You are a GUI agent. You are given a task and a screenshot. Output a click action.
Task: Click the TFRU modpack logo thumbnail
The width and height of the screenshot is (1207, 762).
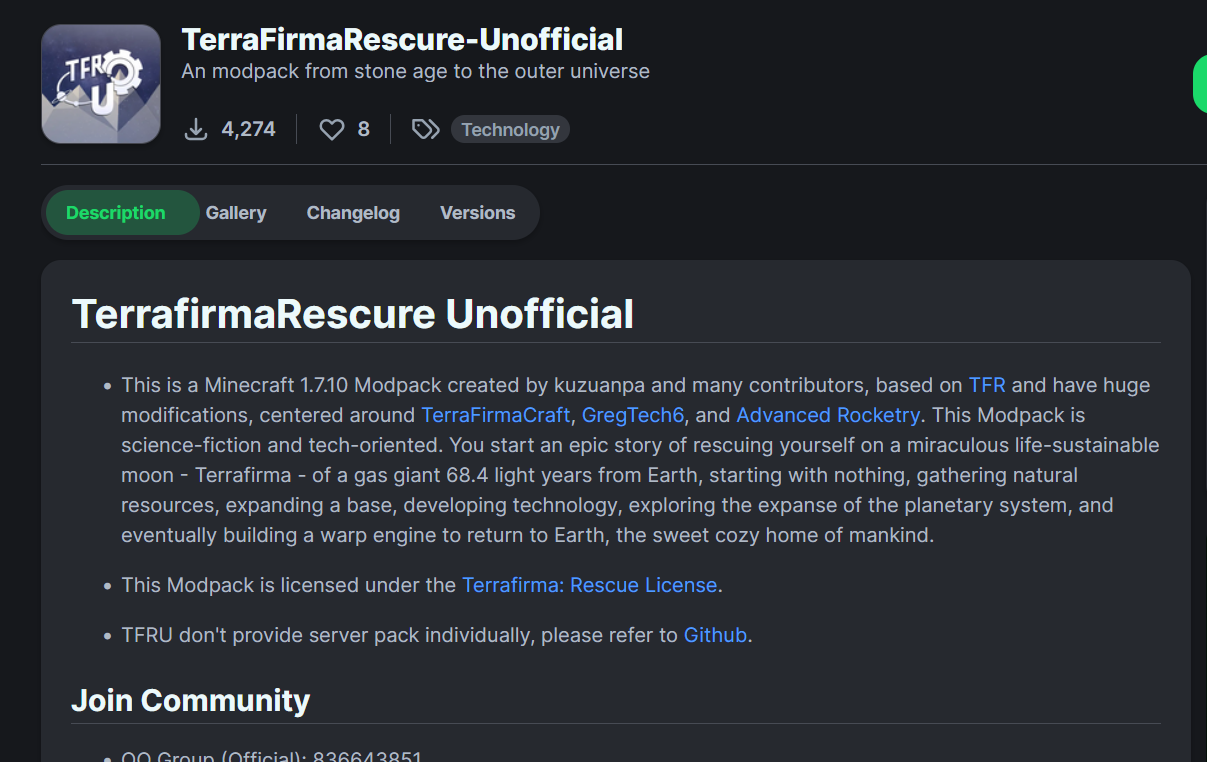pyautogui.click(x=101, y=84)
